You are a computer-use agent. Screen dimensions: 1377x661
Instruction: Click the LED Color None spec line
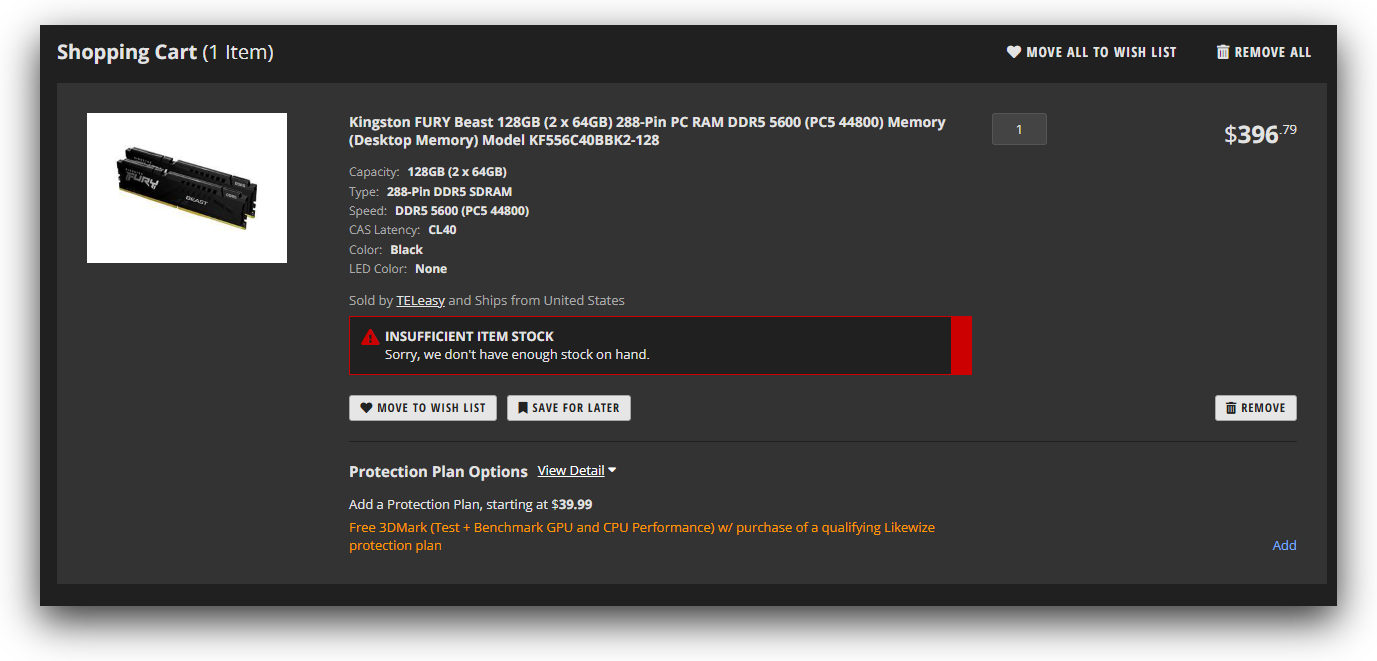pyautogui.click(x=398, y=269)
